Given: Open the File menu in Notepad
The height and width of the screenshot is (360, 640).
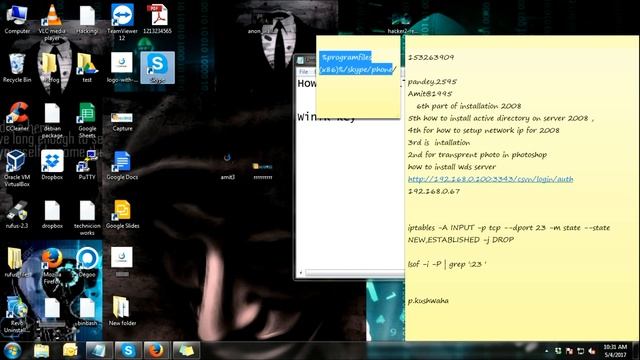Looking at the screenshot, I should pos(303,71).
